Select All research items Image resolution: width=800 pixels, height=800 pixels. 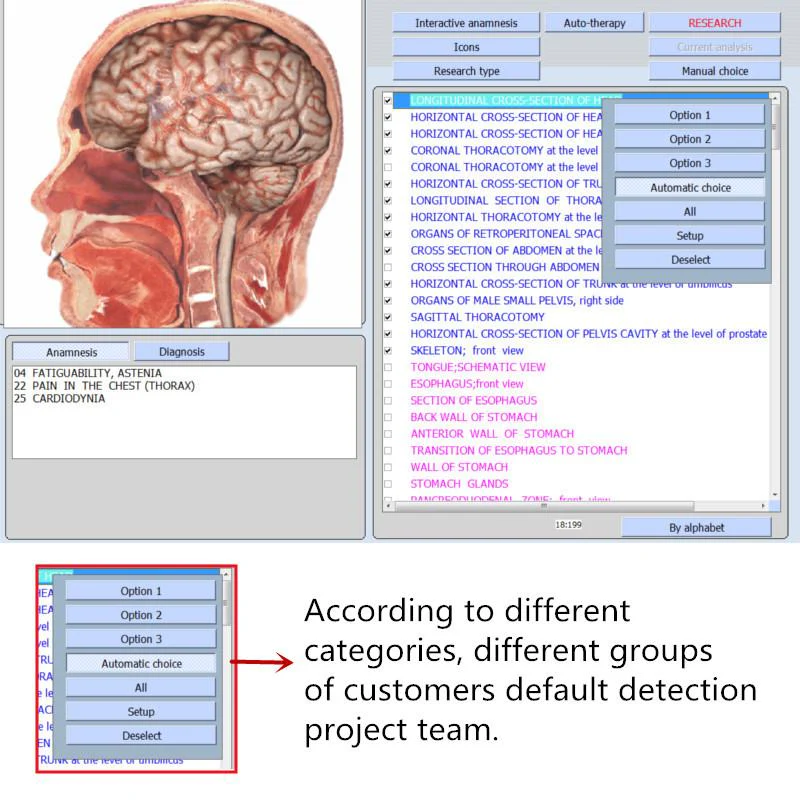690,211
